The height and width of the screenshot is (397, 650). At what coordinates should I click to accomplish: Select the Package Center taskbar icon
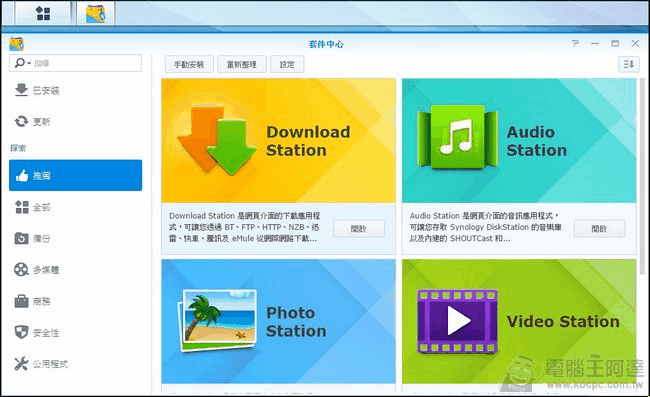tap(96, 13)
